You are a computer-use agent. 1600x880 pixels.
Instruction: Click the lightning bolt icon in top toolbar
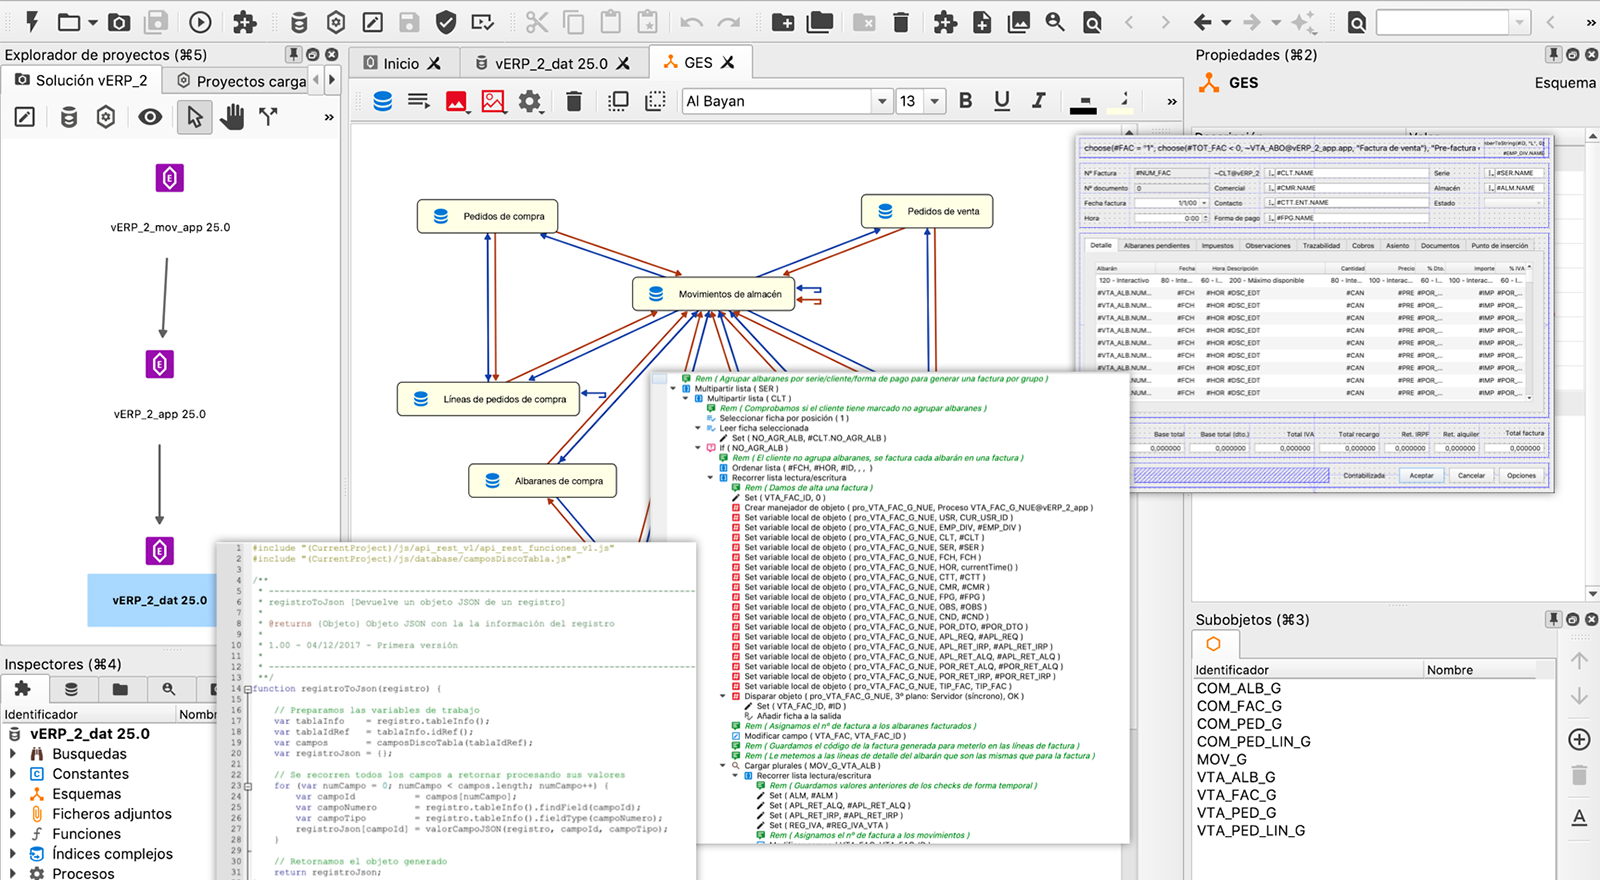point(32,22)
